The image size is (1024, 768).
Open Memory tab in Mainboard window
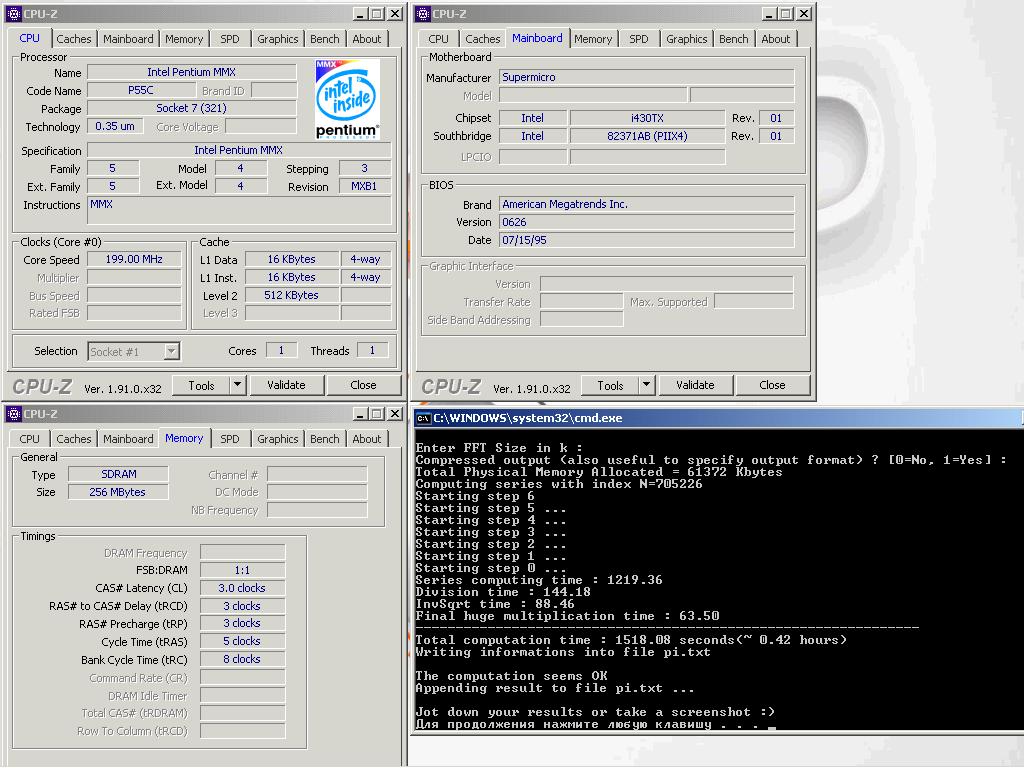[x=593, y=39]
